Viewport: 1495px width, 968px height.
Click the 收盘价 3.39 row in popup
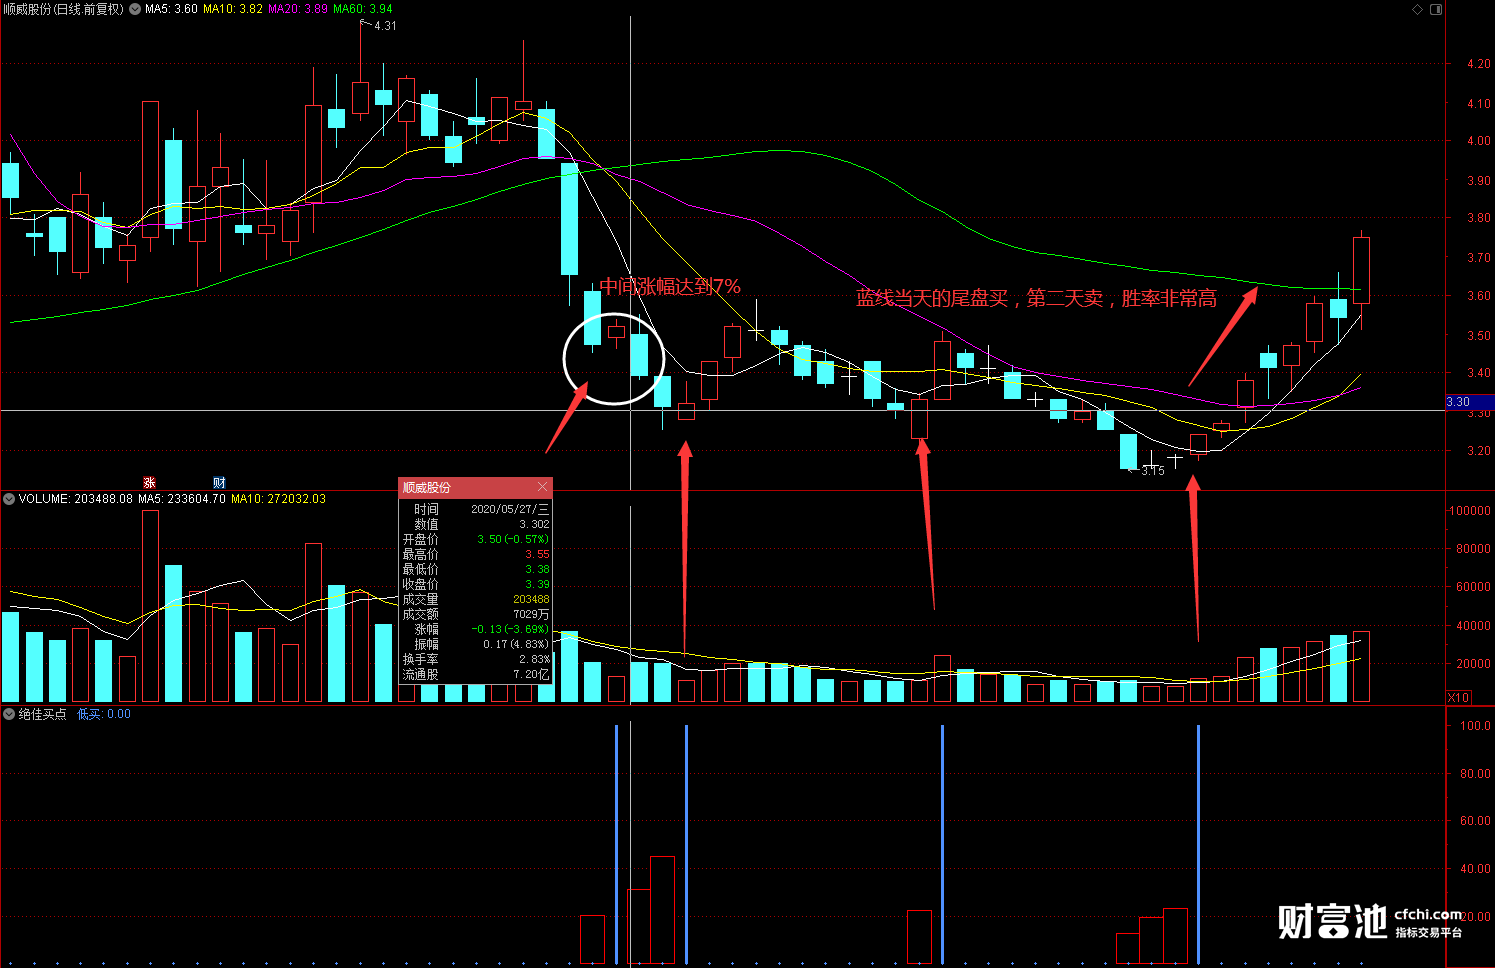click(476, 584)
